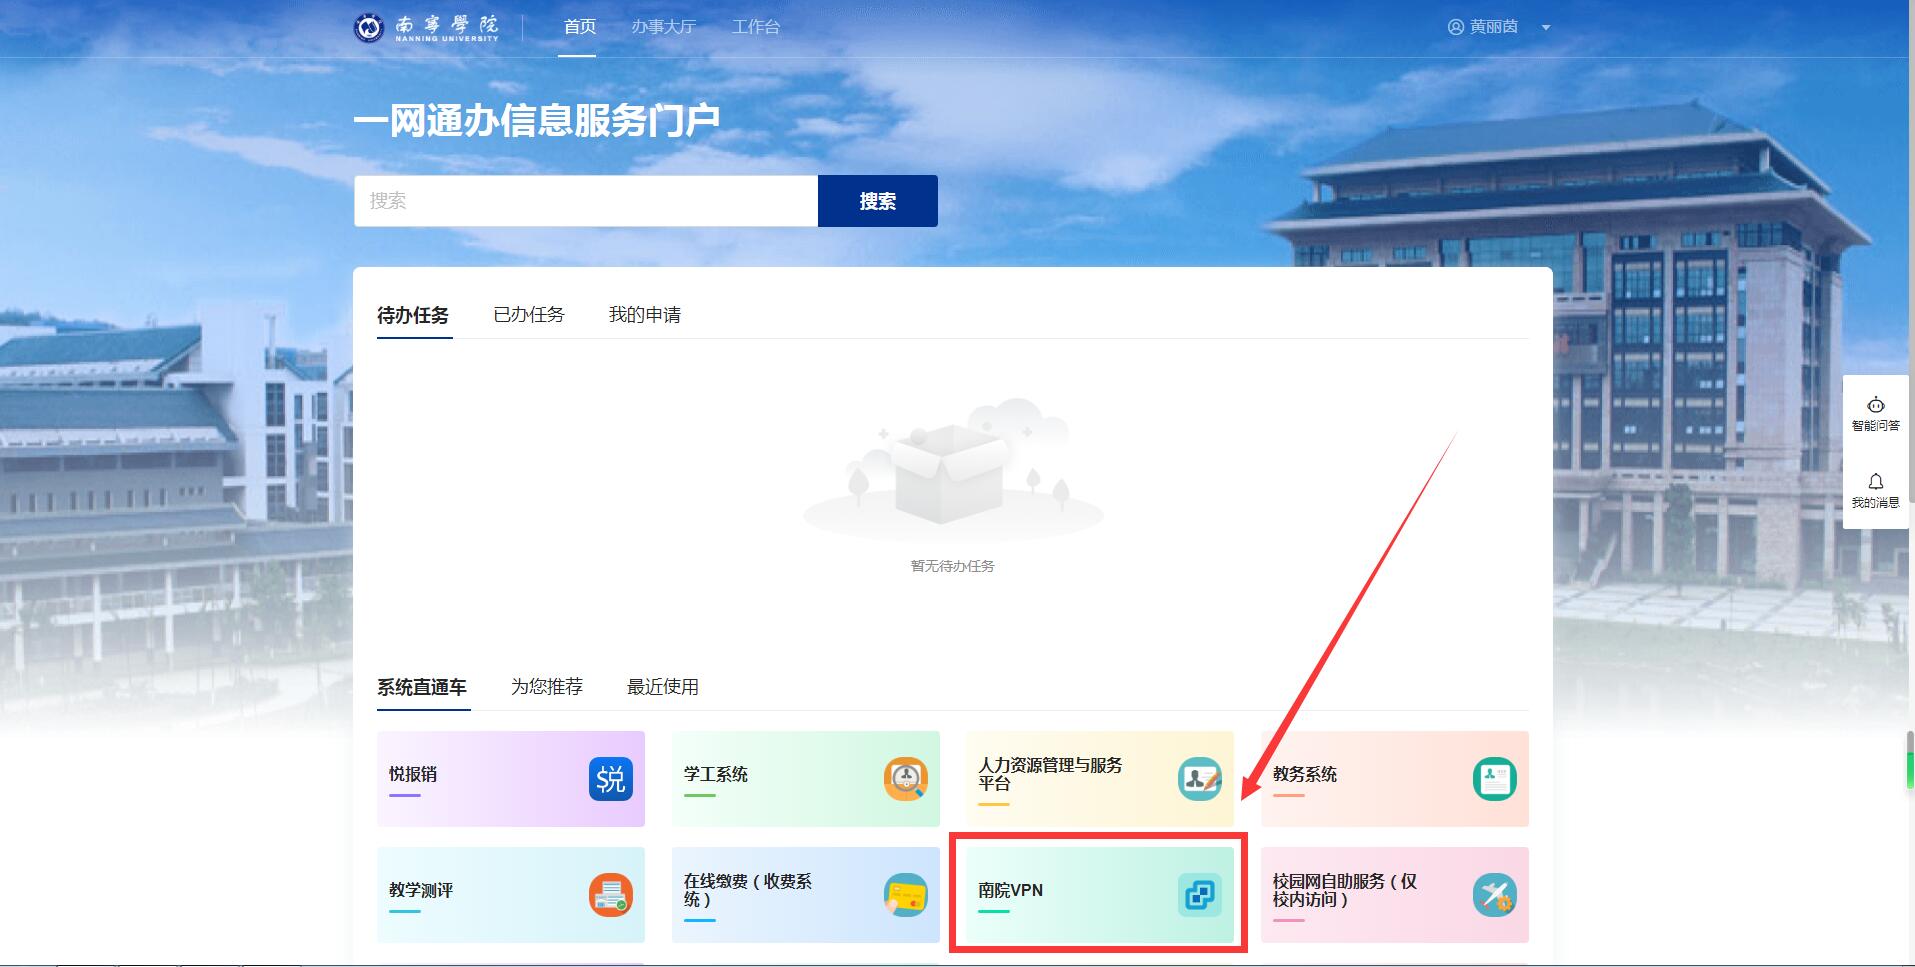Click the 在线缴费 card icon
This screenshot has width=1915, height=967.
(x=905, y=895)
